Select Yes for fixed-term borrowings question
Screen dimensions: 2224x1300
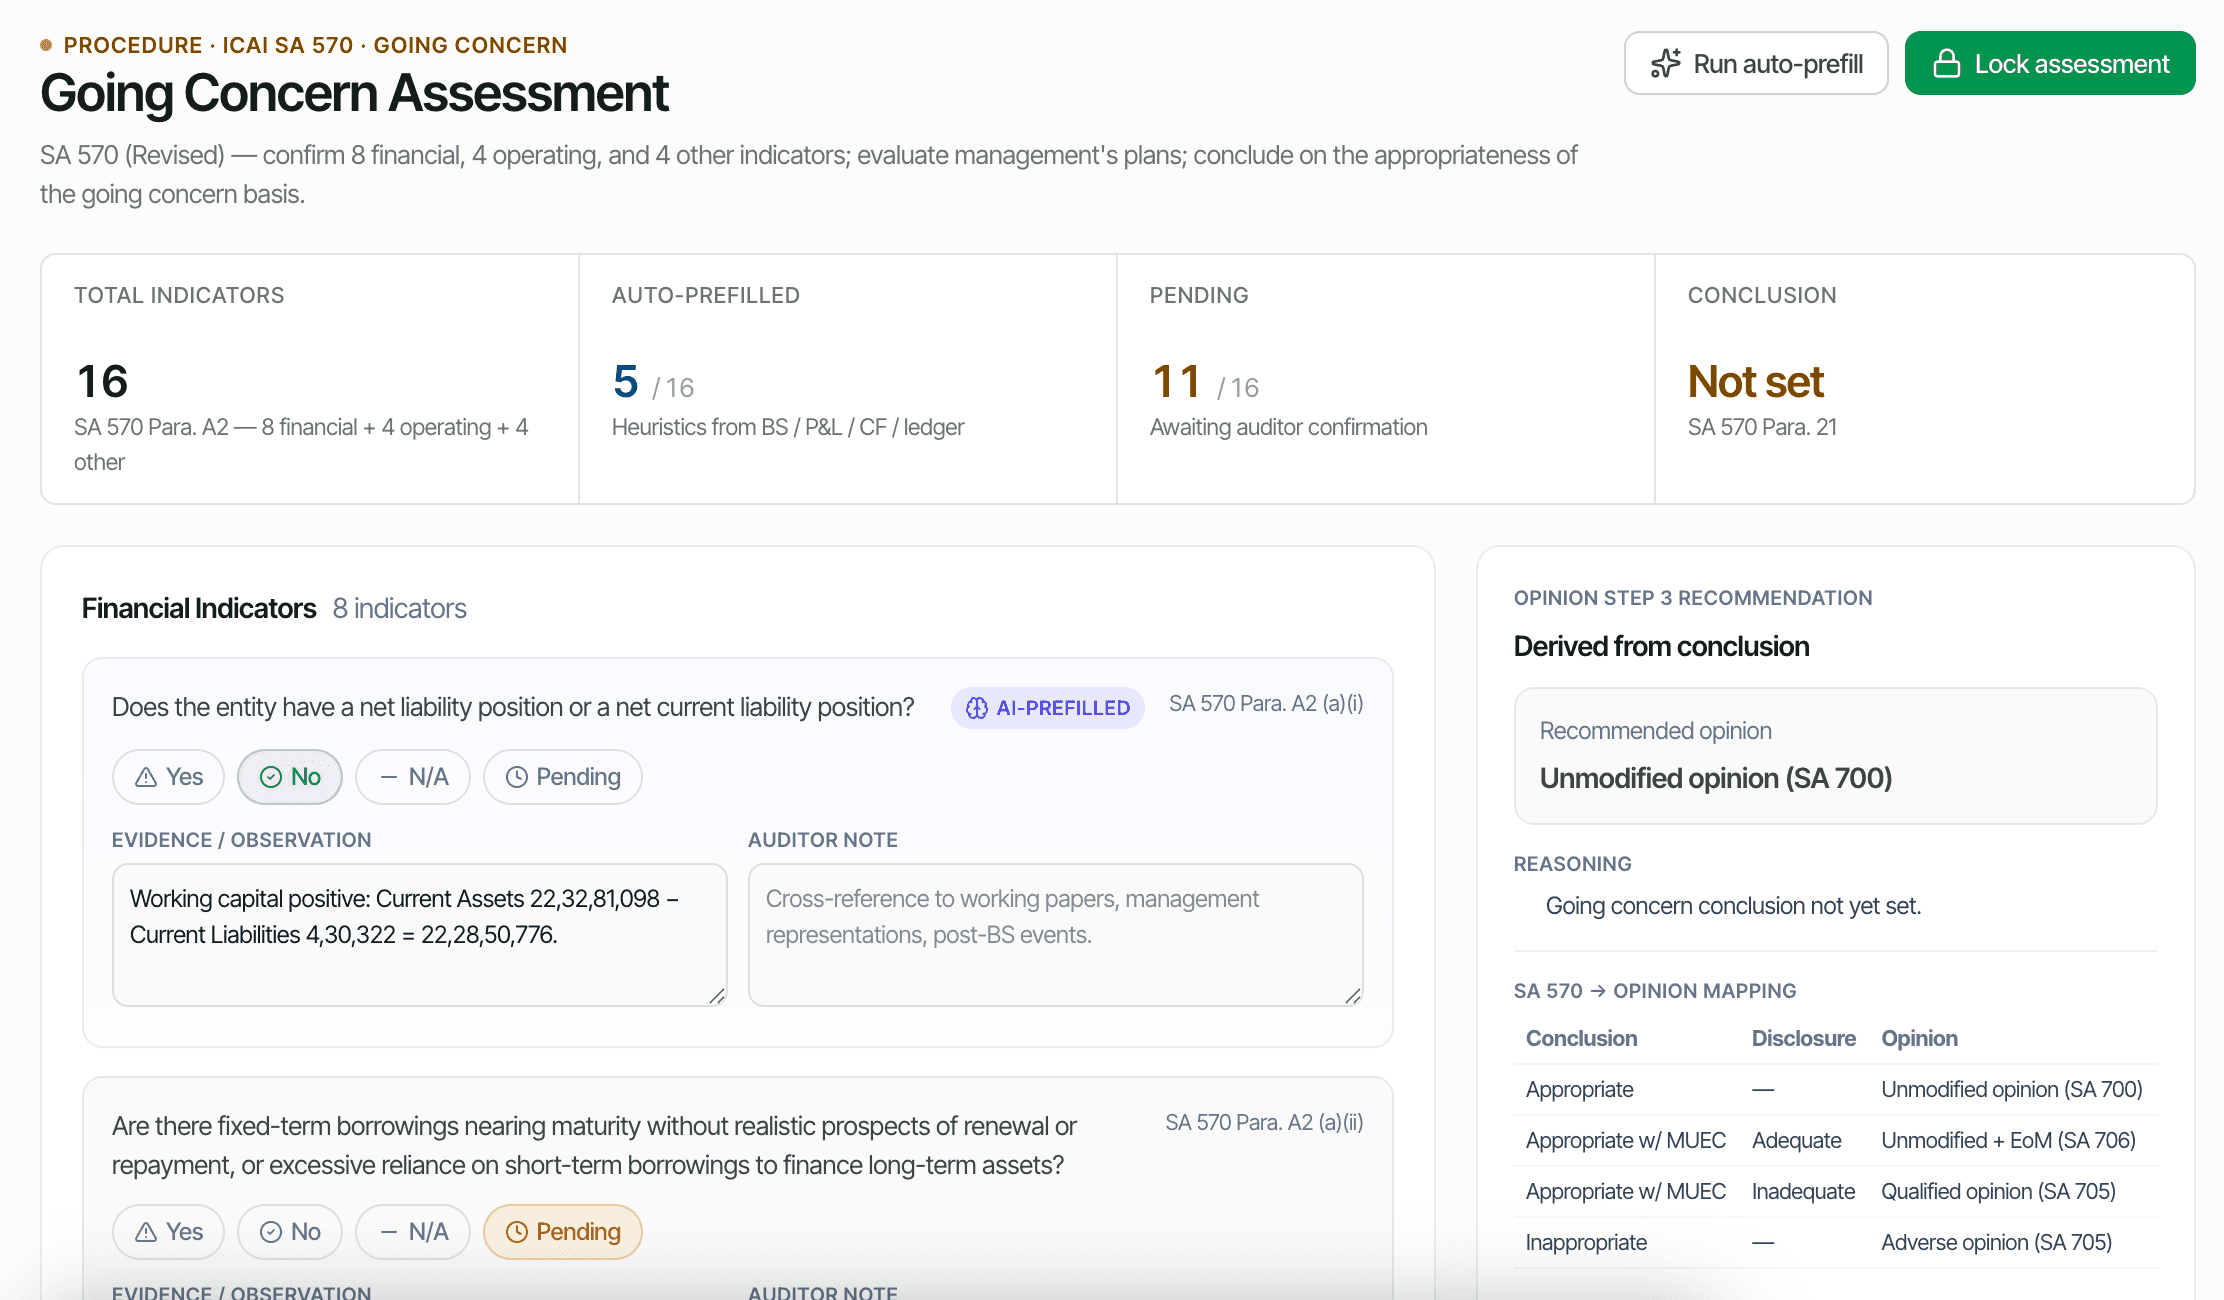(x=168, y=1232)
